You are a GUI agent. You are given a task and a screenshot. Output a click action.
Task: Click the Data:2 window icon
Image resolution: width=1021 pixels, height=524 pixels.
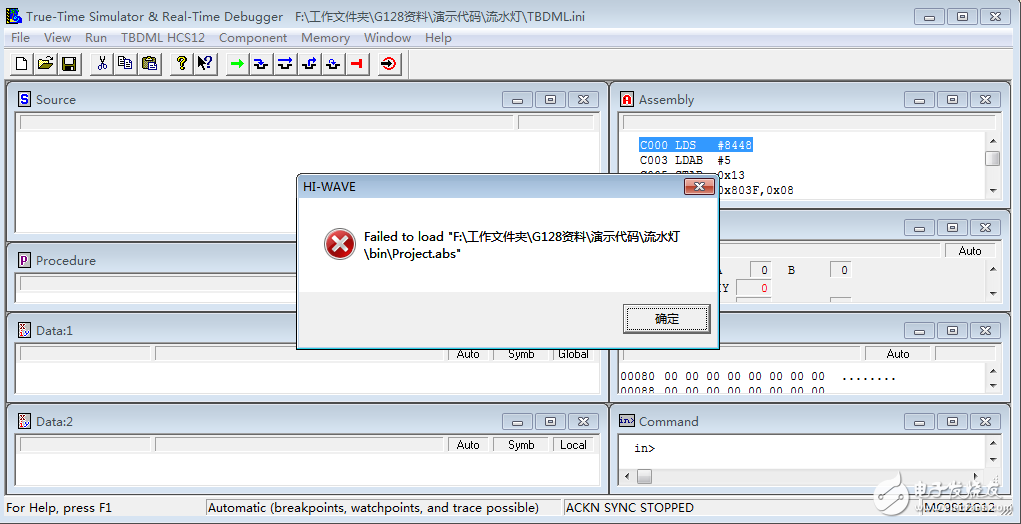click(x=24, y=421)
